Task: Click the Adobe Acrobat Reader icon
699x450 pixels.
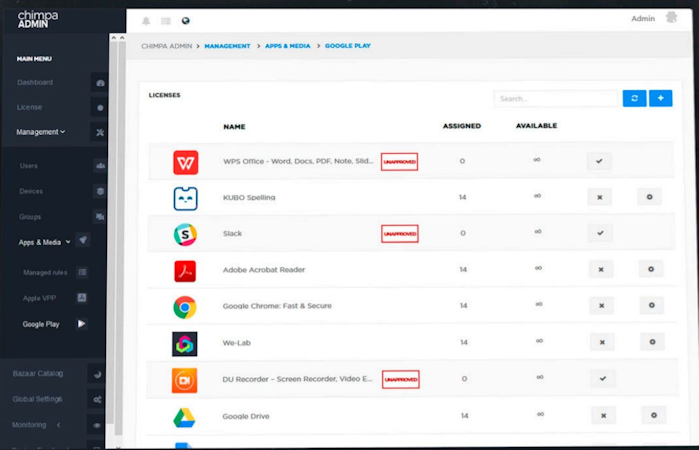Action: tap(185, 271)
